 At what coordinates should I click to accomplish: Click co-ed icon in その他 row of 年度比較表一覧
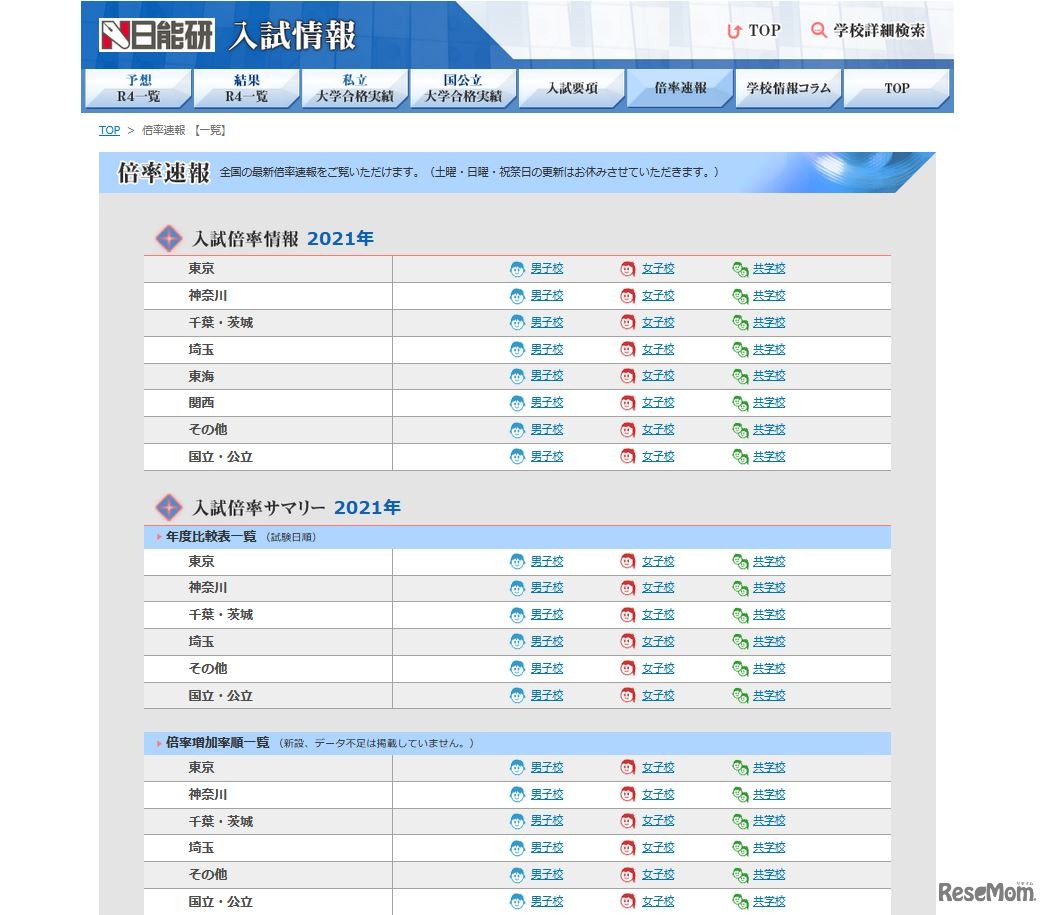(740, 668)
